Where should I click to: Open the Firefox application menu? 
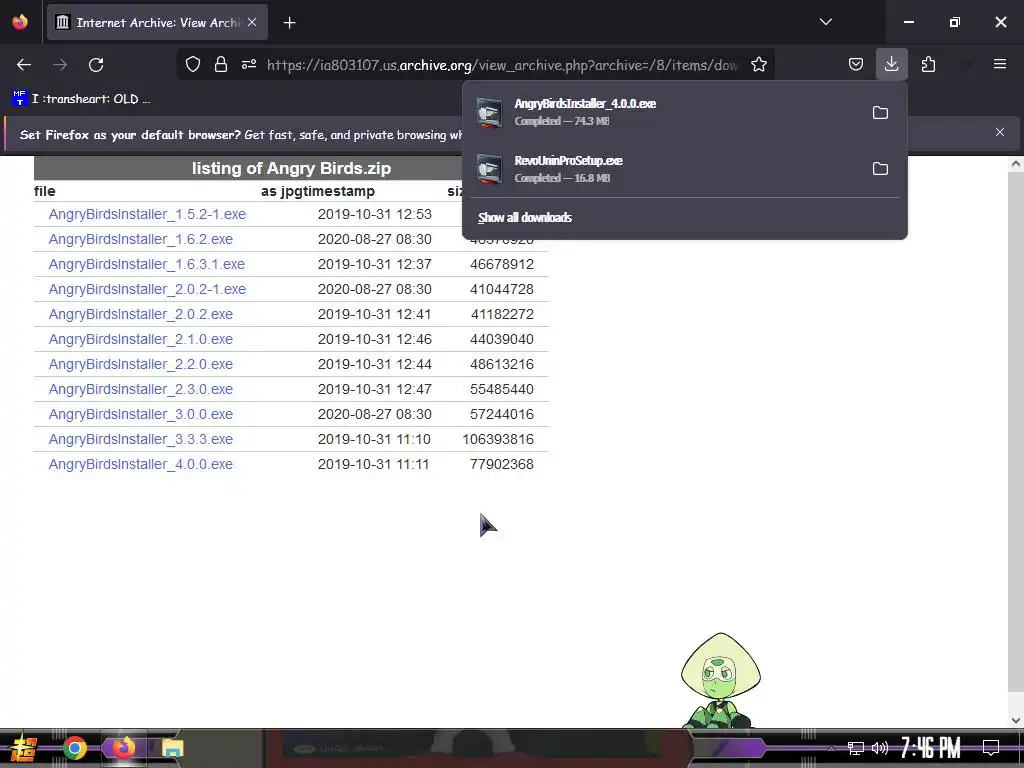(1000, 64)
